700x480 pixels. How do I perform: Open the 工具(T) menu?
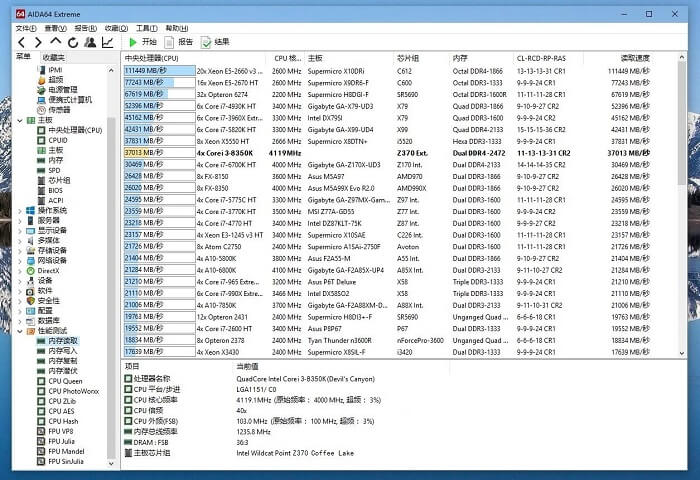[146, 28]
